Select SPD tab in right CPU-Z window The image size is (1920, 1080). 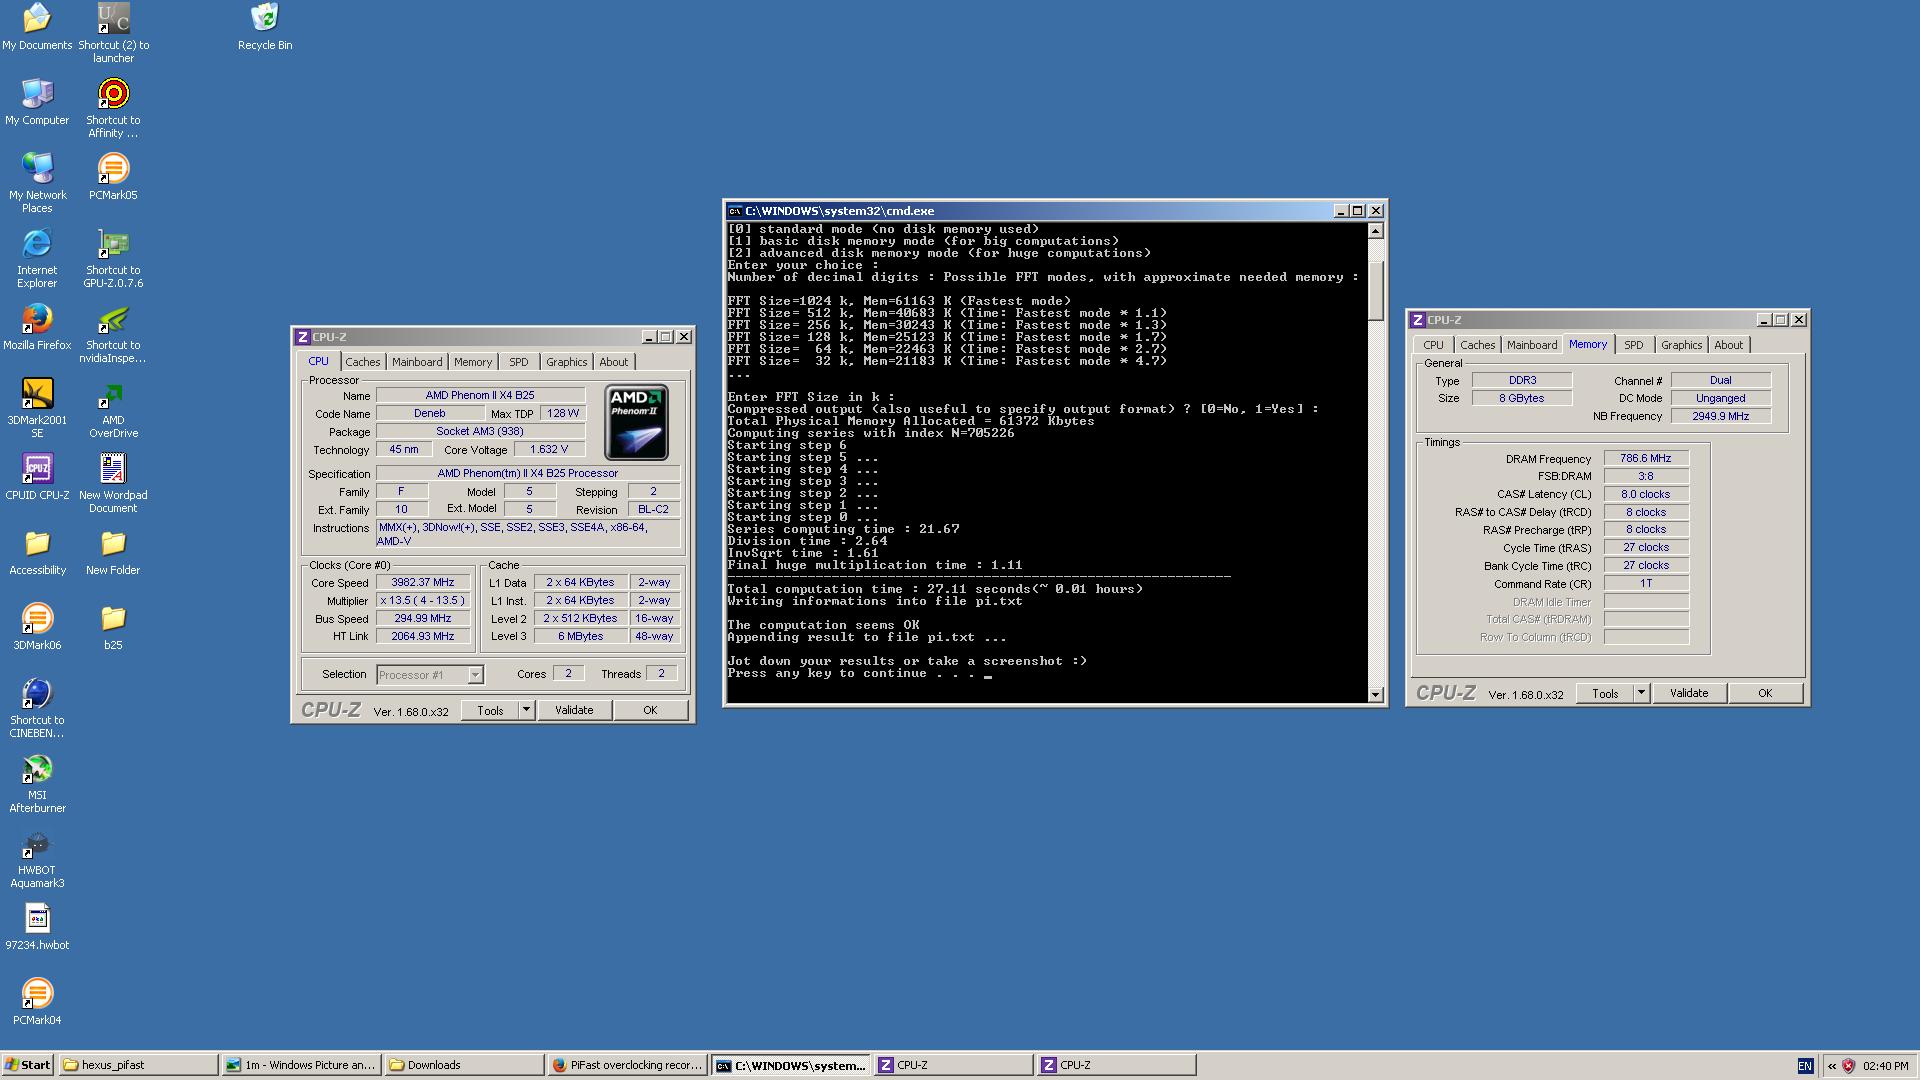[x=1634, y=345]
